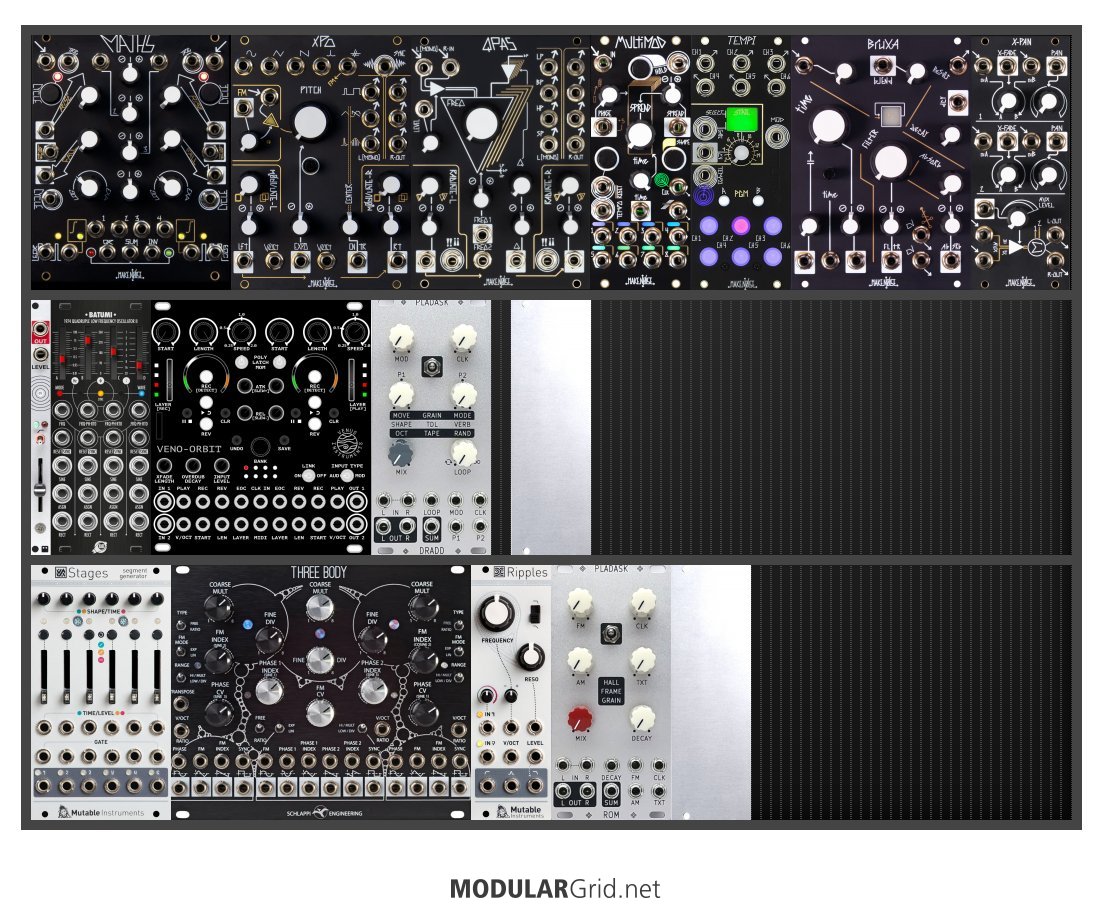Click the blend jack on Bruxa
The height and width of the screenshot is (910, 1112).
[882, 67]
